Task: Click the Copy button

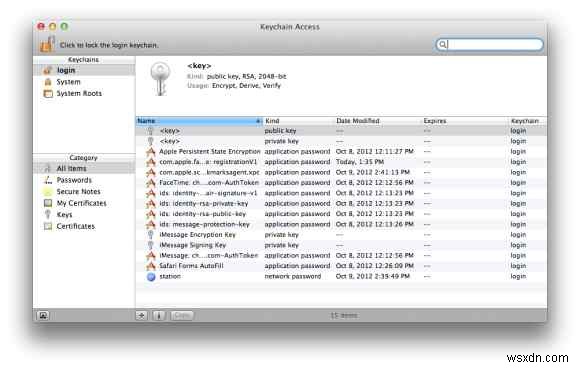Action: 182,315
